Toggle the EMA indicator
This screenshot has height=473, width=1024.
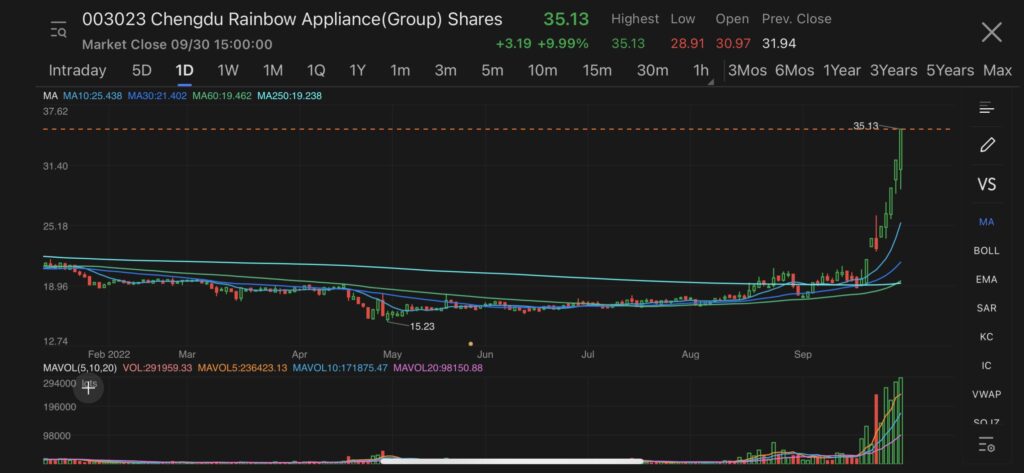(986, 280)
